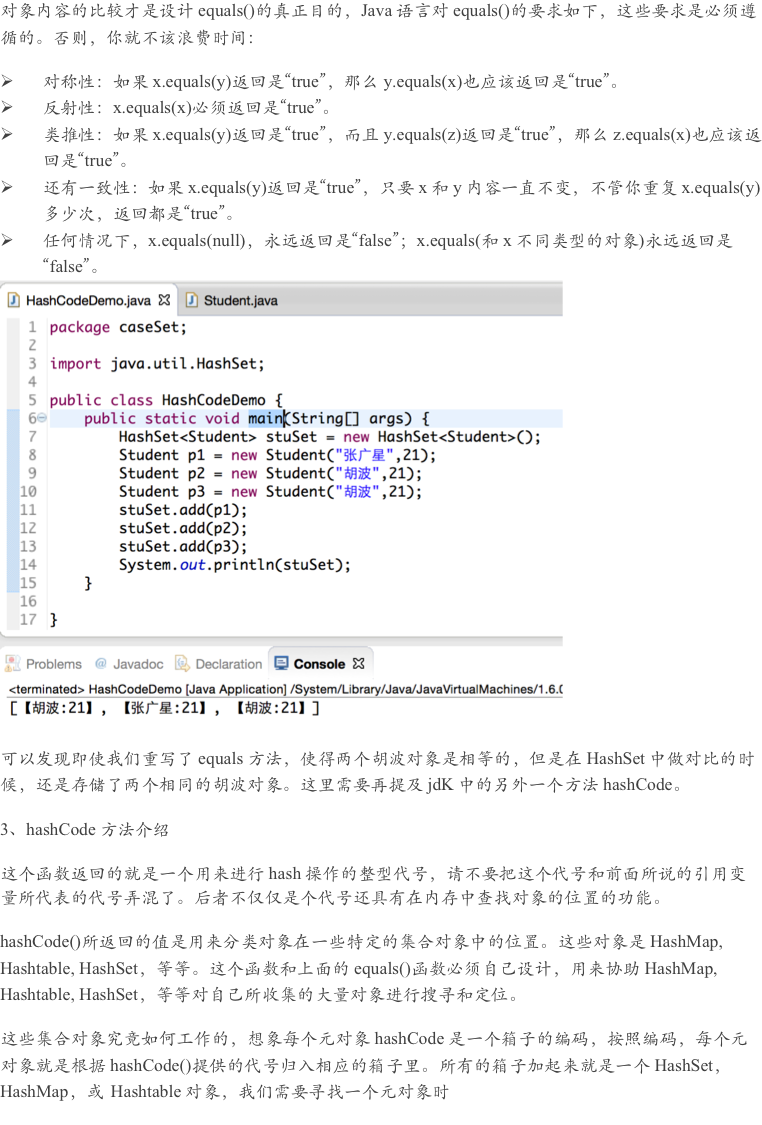
Task: Collapse the main method fold marker at line 6
Action: [x=42, y=418]
